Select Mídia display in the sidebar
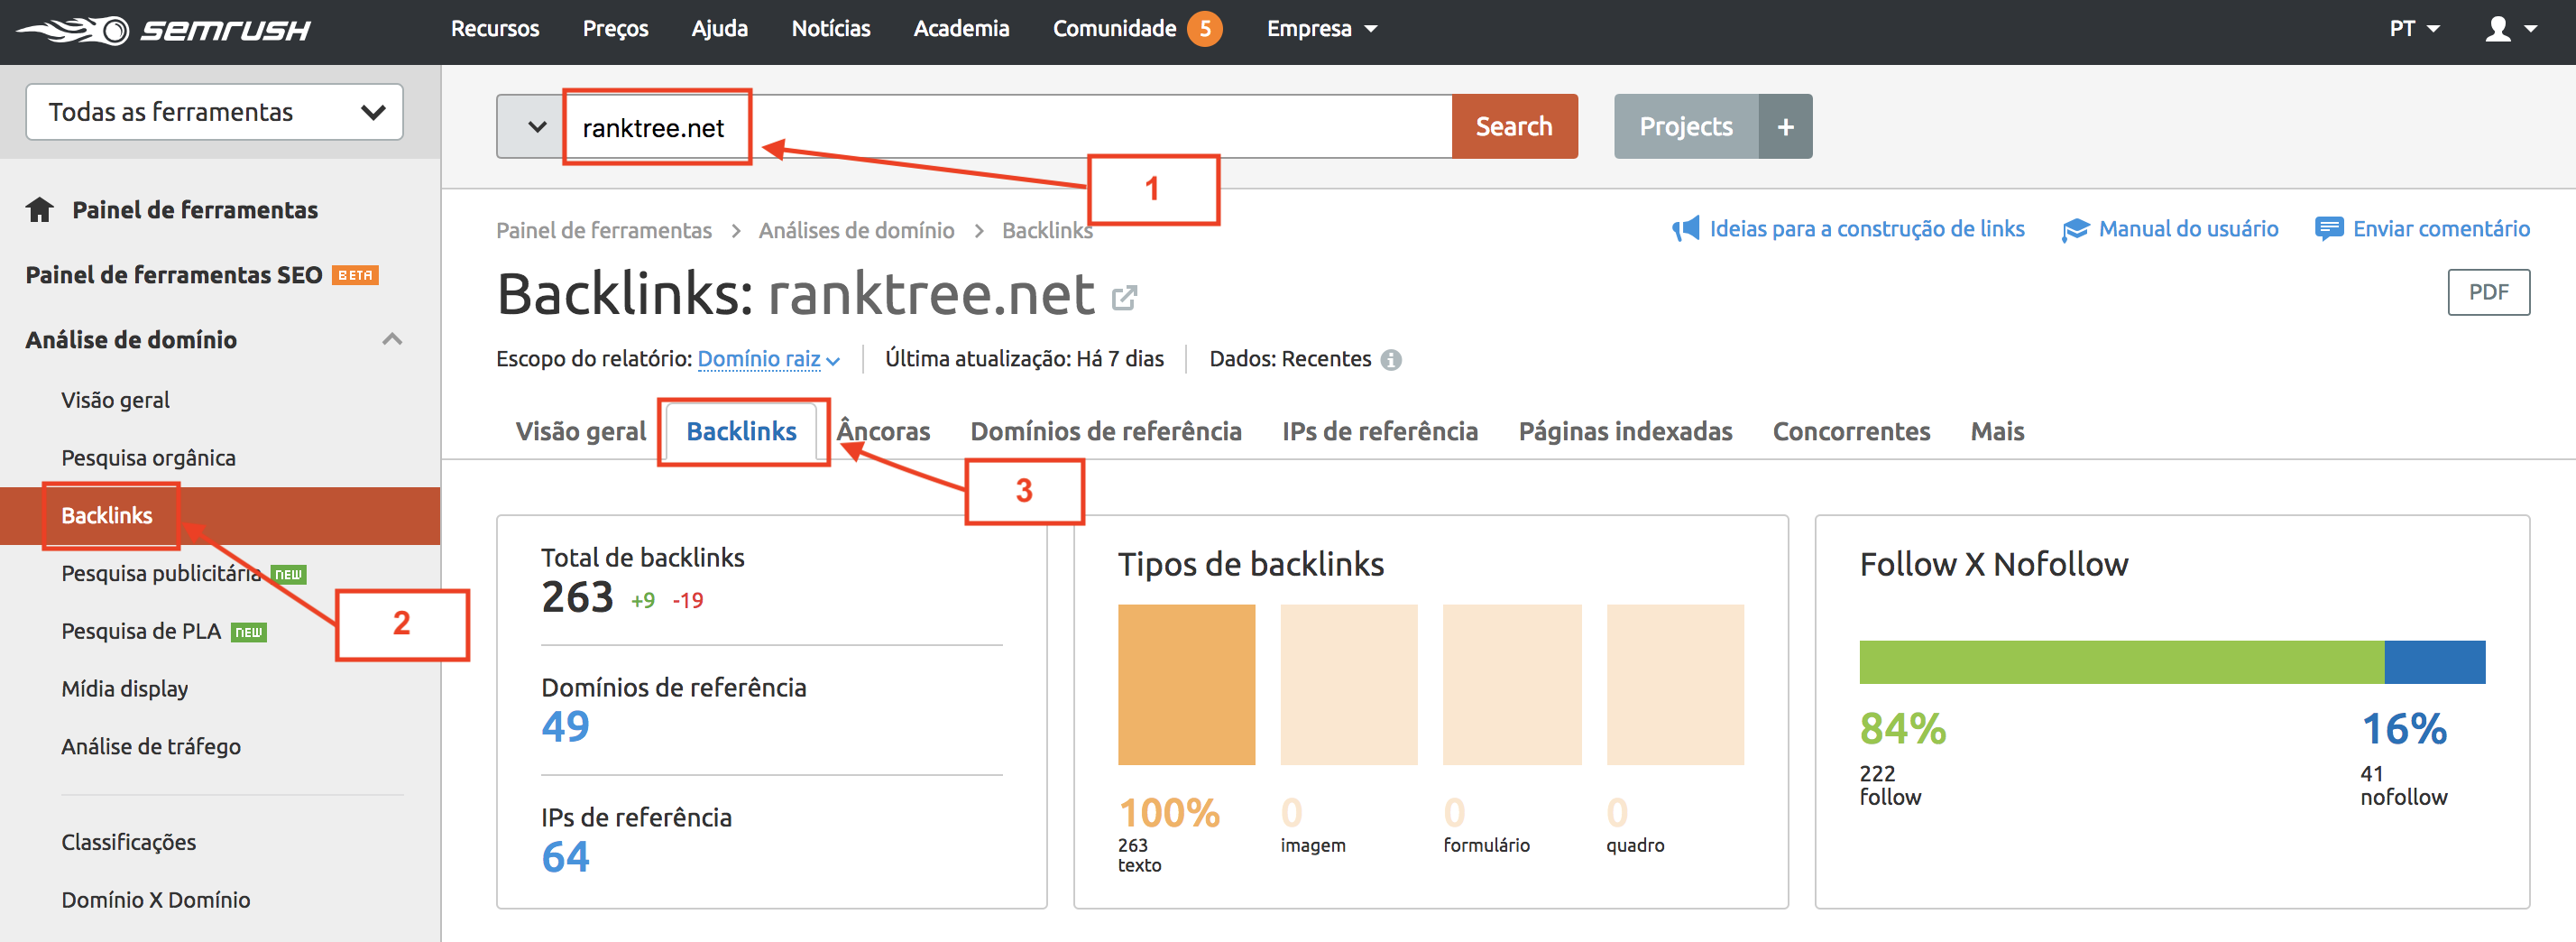This screenshot has width=2576, height=942. [x=124, y=689]
